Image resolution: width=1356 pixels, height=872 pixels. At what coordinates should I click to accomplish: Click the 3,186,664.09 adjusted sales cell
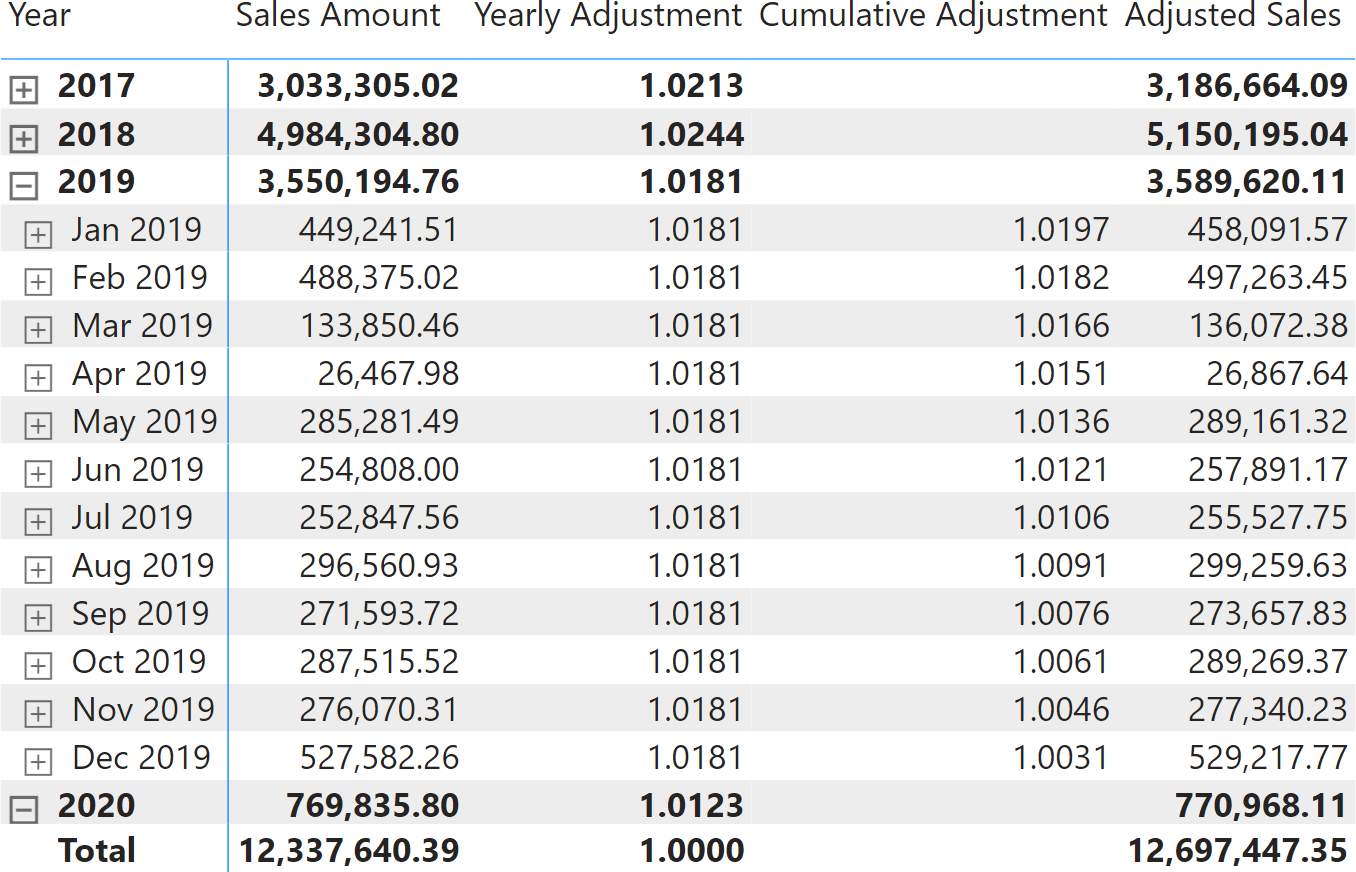[x=1247, y=86]
